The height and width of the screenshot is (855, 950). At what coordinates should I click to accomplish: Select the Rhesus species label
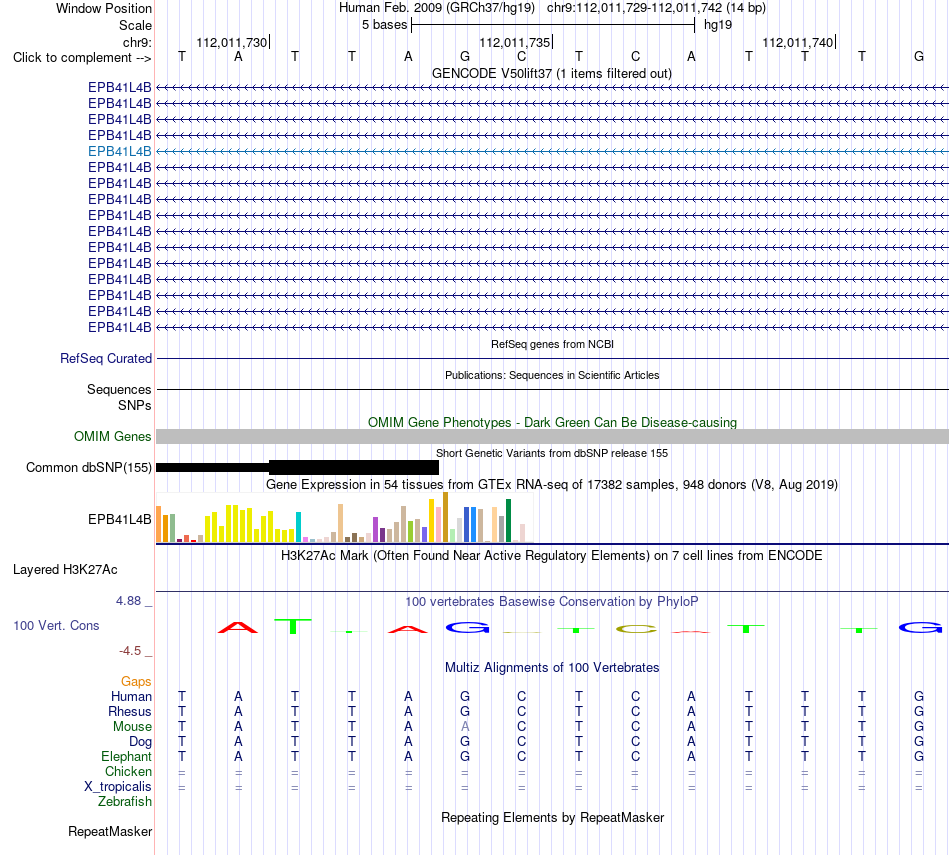coord(130,711)
